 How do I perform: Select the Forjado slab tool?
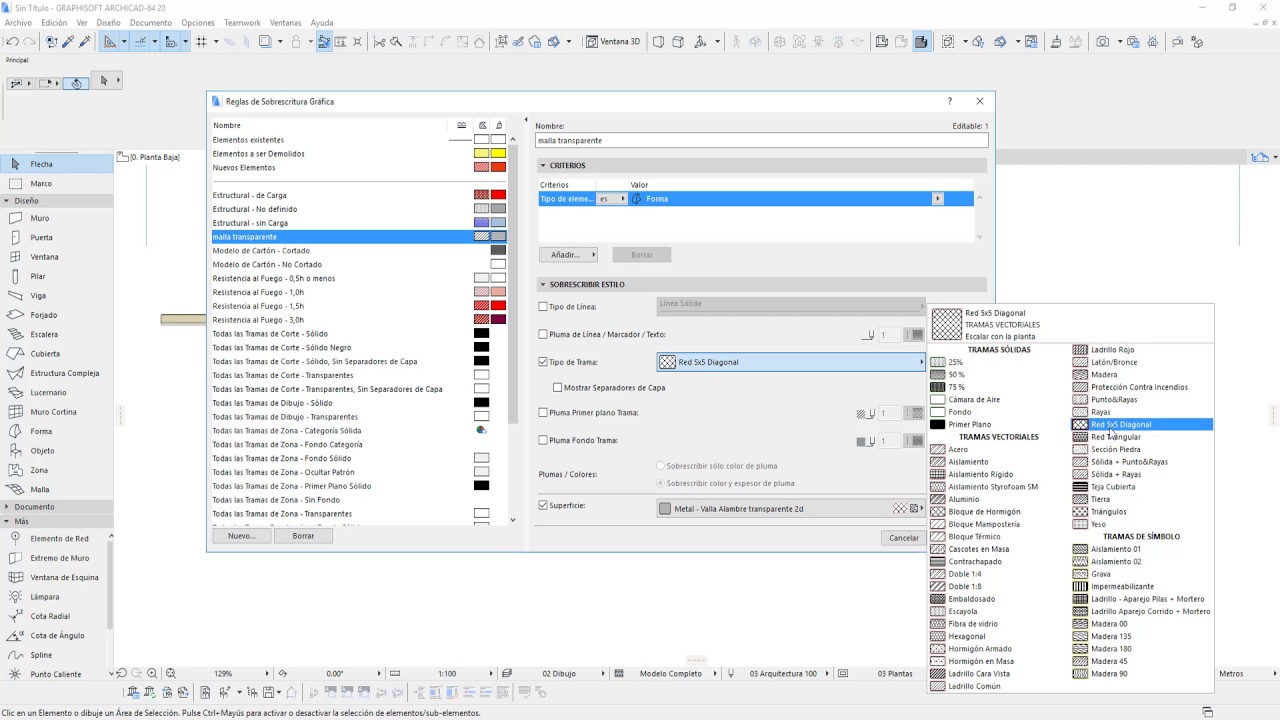coord(56,315)
